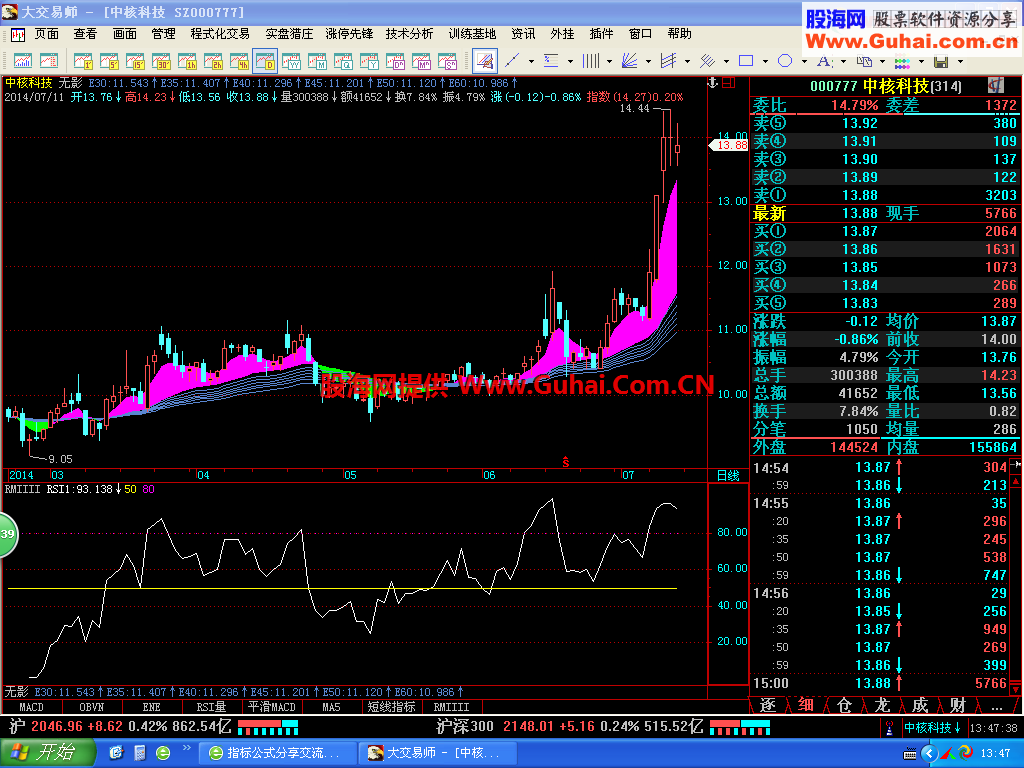The width and height of the screenshot is (1024, 768).
Task: Open the colored dots palette icon
Action: pyautogui.click(x=903, y=62)
